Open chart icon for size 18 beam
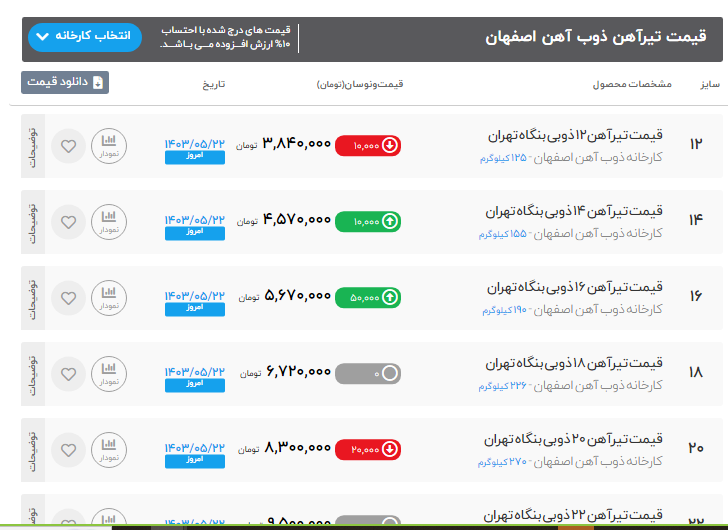 click(x=109, y=374)
